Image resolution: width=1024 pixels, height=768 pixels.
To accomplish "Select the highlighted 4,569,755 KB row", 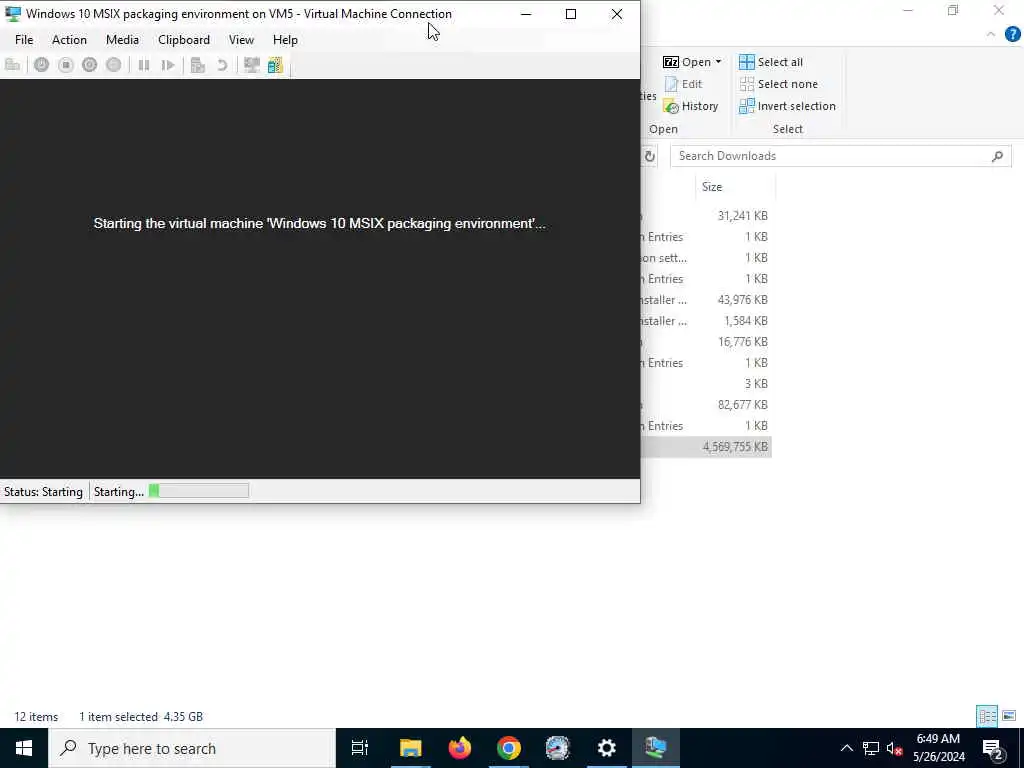I will [705, 447].
